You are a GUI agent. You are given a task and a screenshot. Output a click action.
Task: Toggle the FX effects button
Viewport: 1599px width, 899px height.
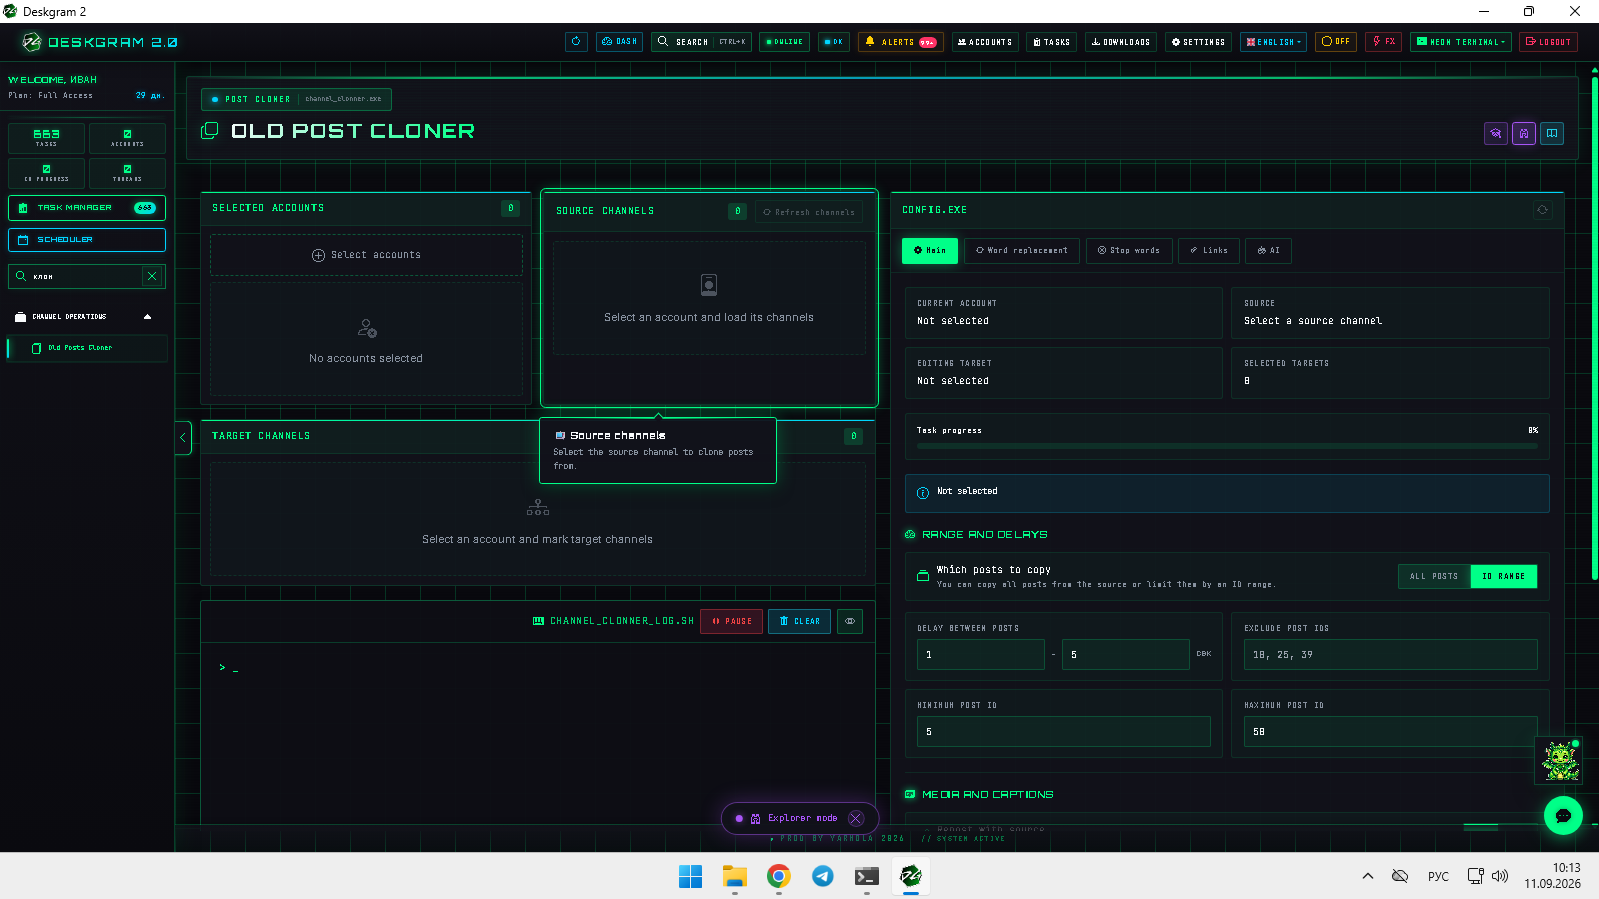pyautogui.click(x=1383, y=42)
